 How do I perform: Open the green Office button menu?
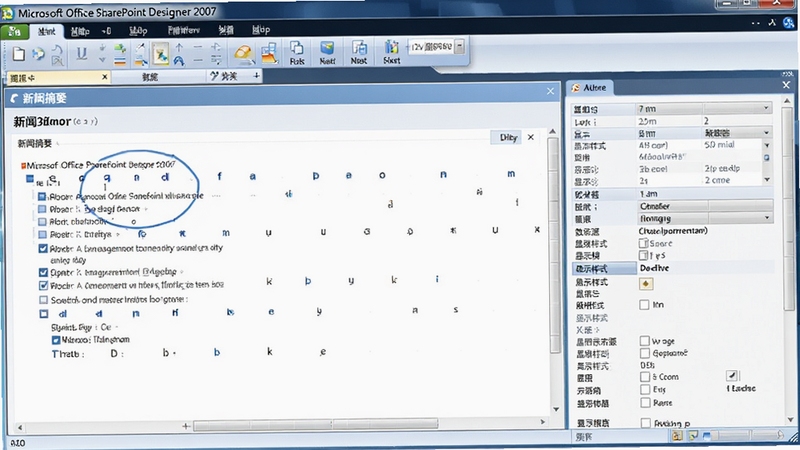14,32
